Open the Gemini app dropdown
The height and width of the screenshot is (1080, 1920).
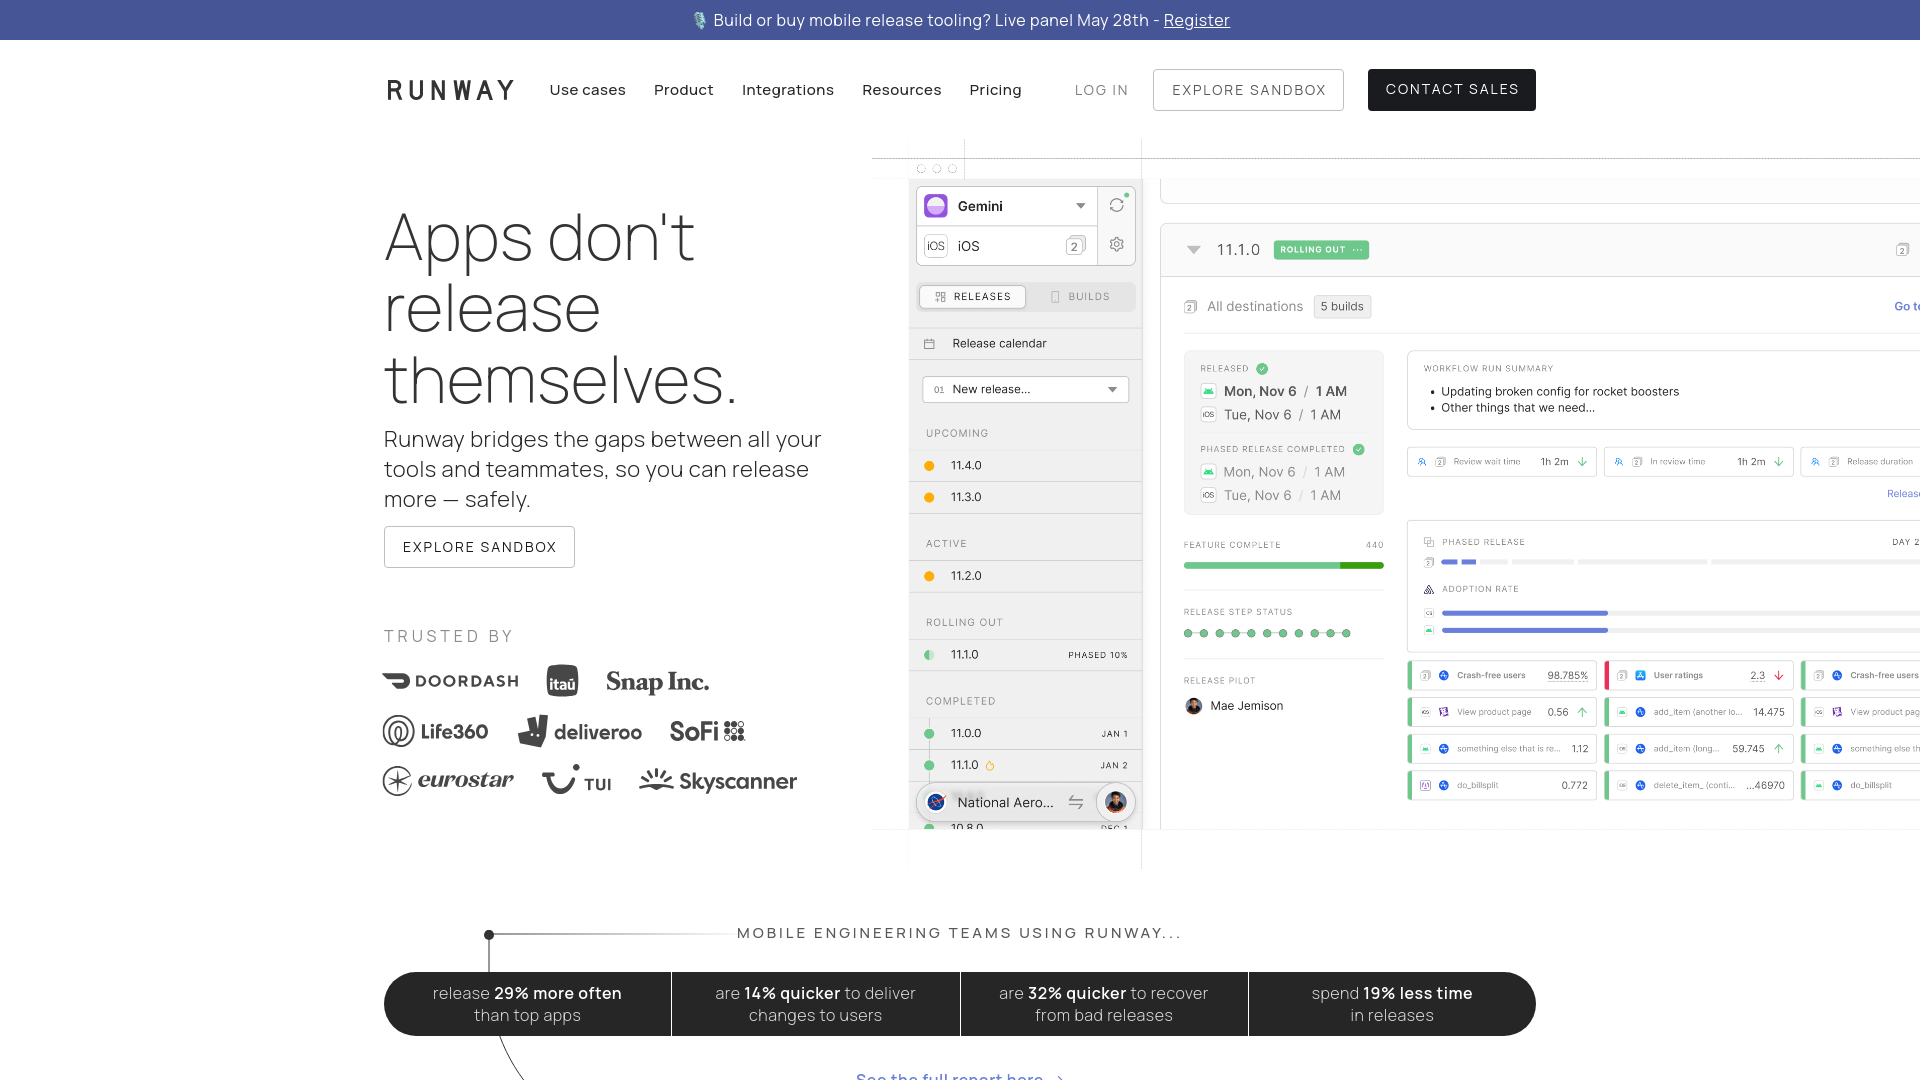(1081, 206)
